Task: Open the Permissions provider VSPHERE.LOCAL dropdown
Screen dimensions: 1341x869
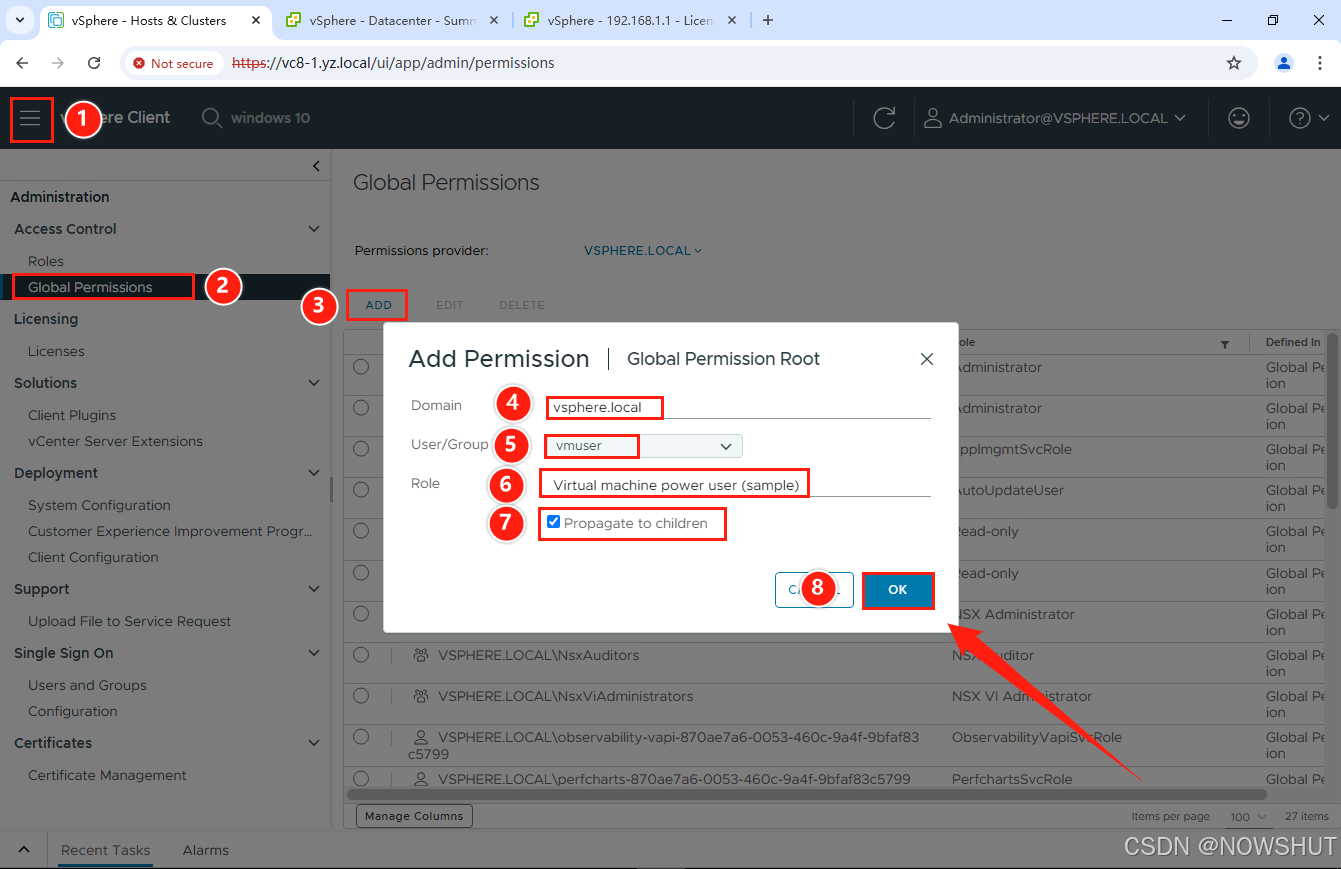Action: point(643,251)
